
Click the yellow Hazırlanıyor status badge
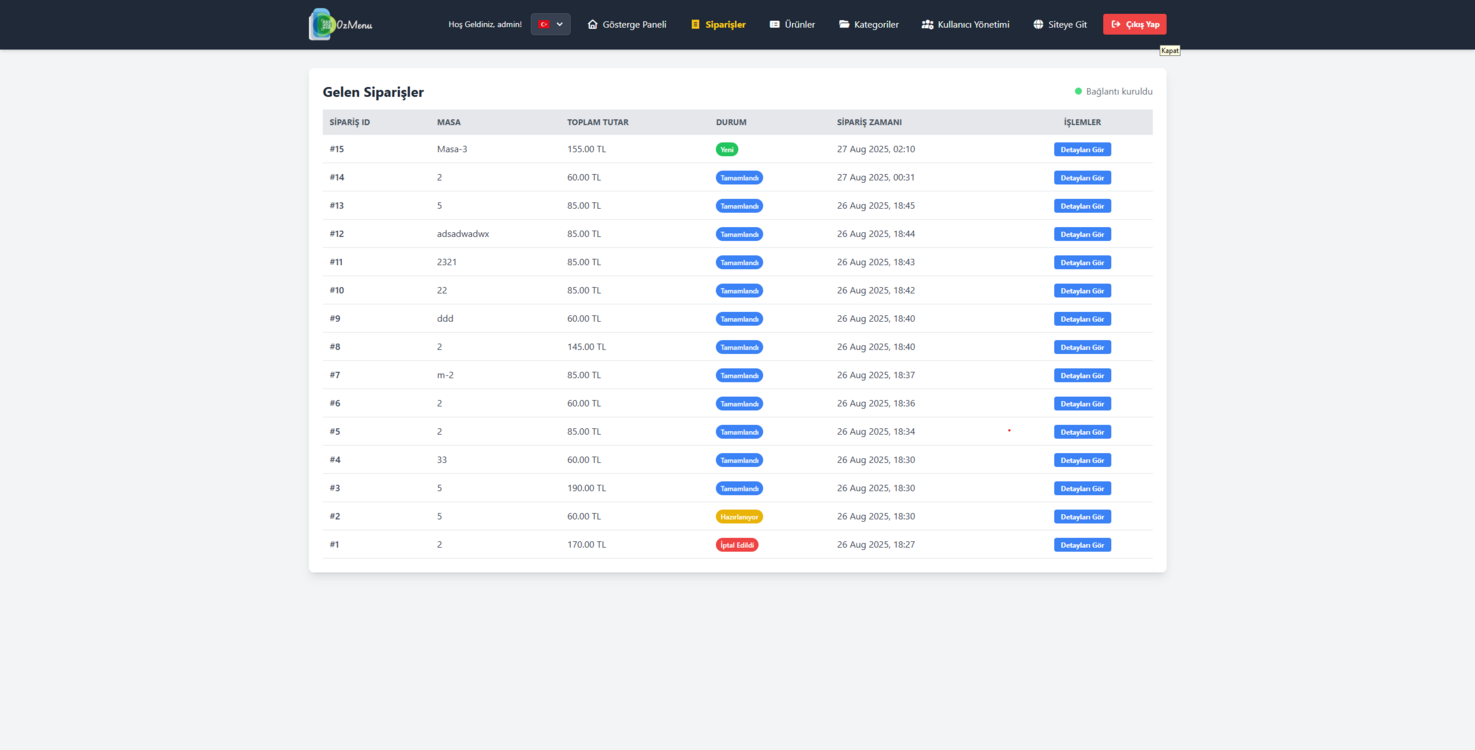click(739, 517)
